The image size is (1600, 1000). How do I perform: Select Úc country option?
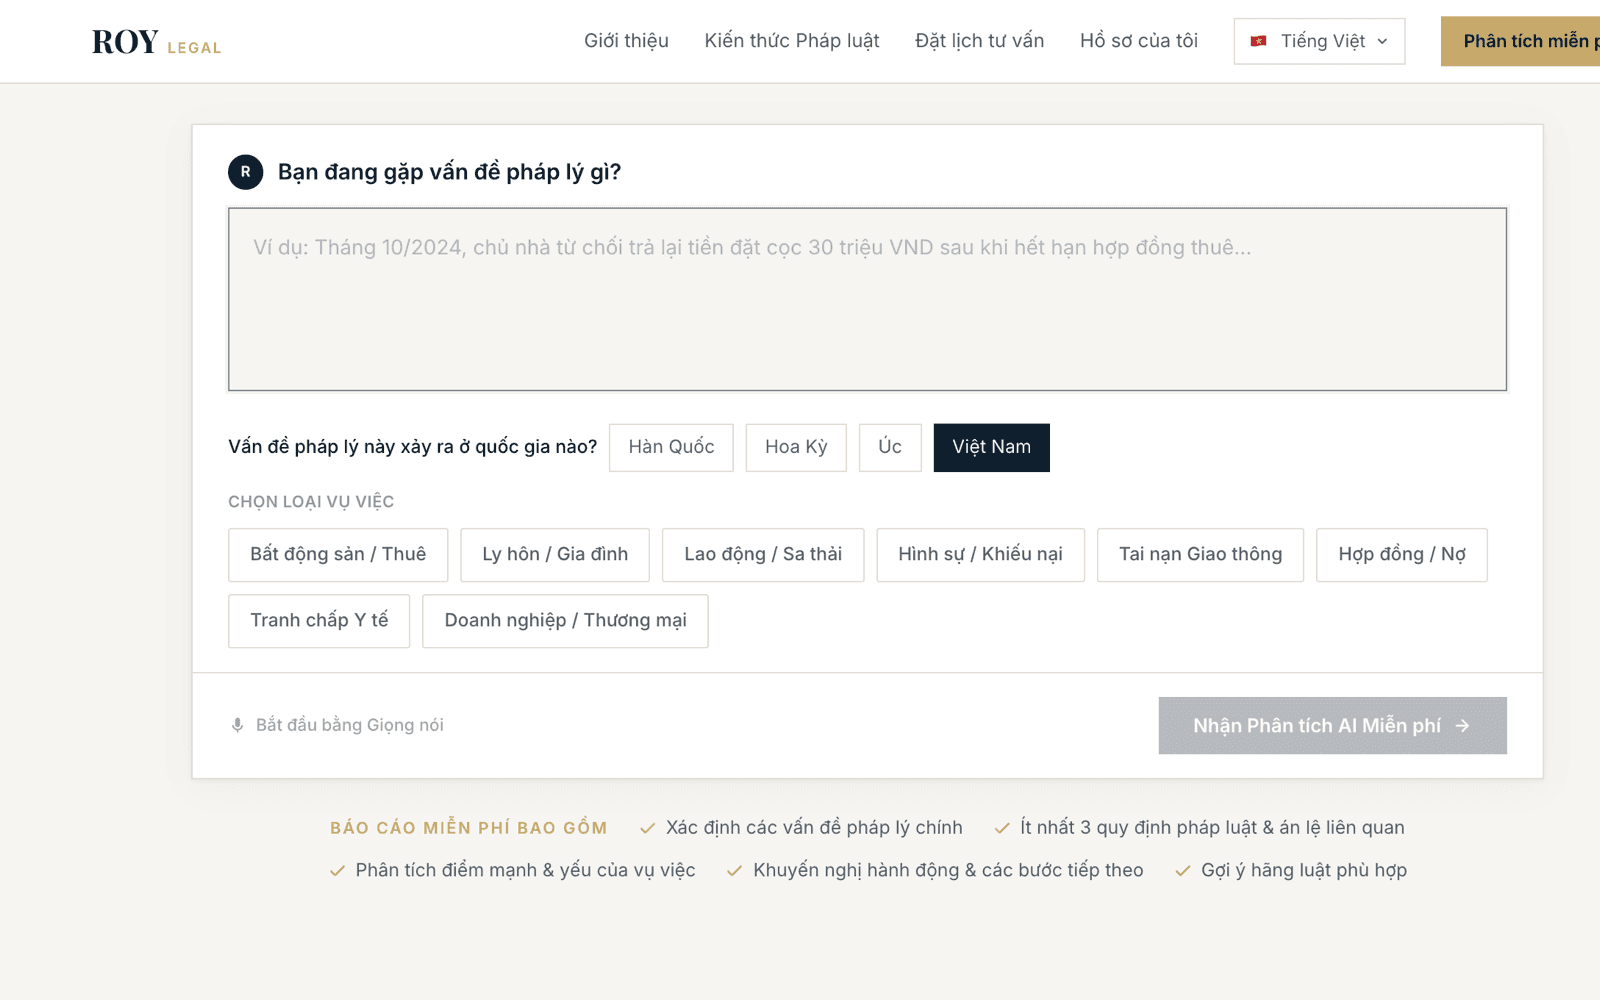click(890, 447)
